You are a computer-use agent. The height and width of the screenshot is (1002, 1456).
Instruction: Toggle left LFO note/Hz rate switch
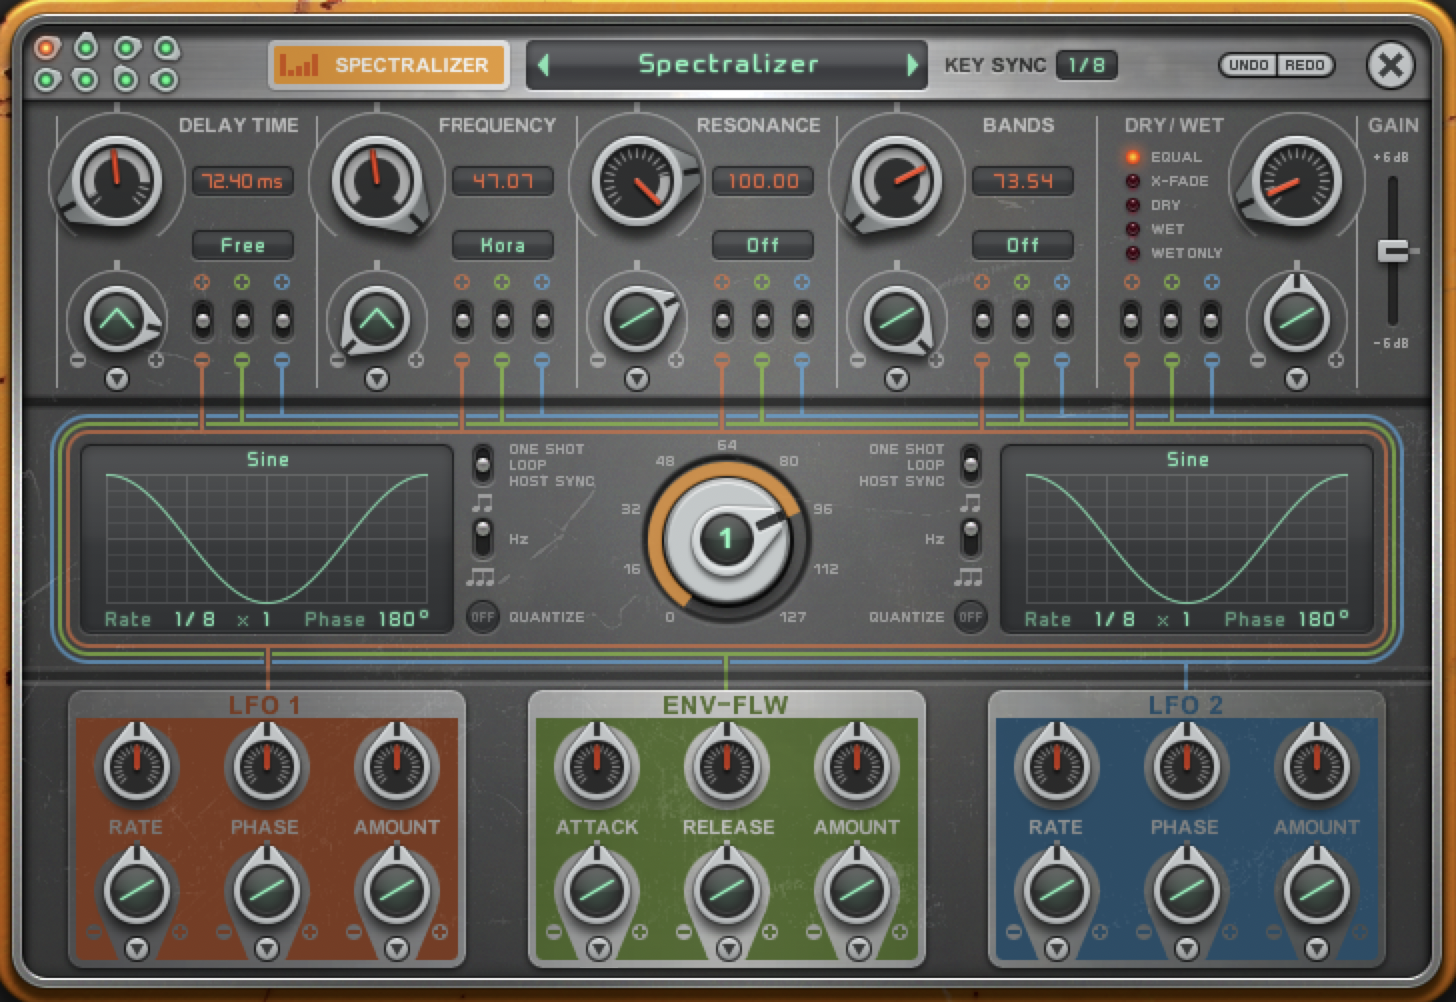pos(483,539)
